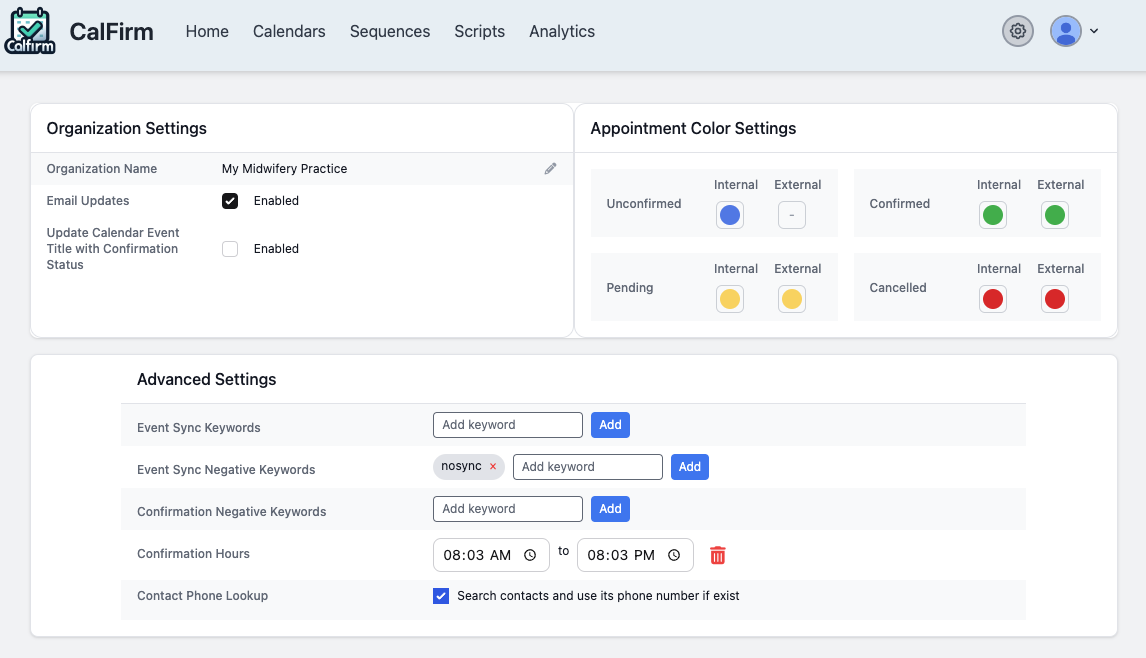1146x658 pixels.
Task: Click the user profile avatar icon
Action: [1066, 31]
